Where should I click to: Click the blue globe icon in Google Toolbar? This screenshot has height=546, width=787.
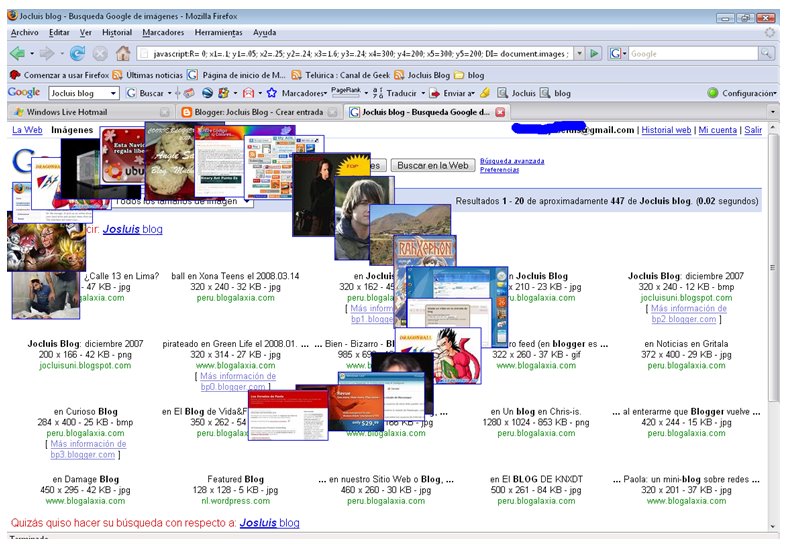(207, 93)
